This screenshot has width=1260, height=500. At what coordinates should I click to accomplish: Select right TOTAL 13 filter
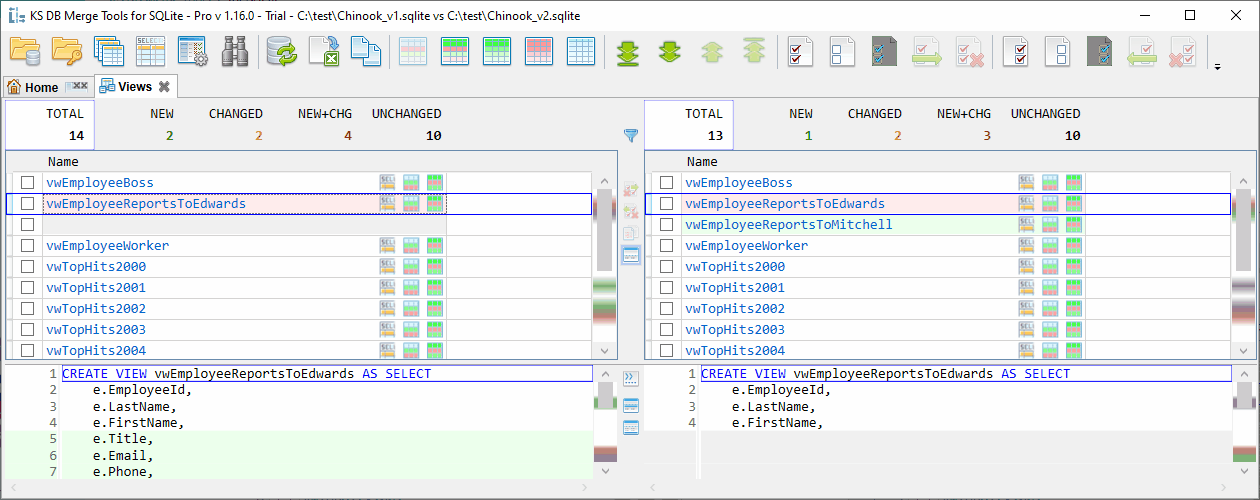tap(689, 125)
